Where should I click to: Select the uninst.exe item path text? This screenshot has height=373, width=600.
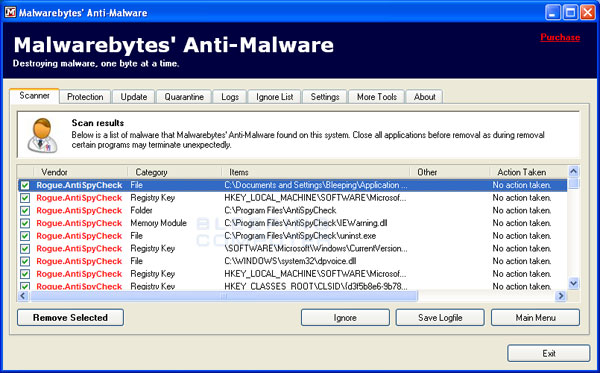[x=300, y=236]
